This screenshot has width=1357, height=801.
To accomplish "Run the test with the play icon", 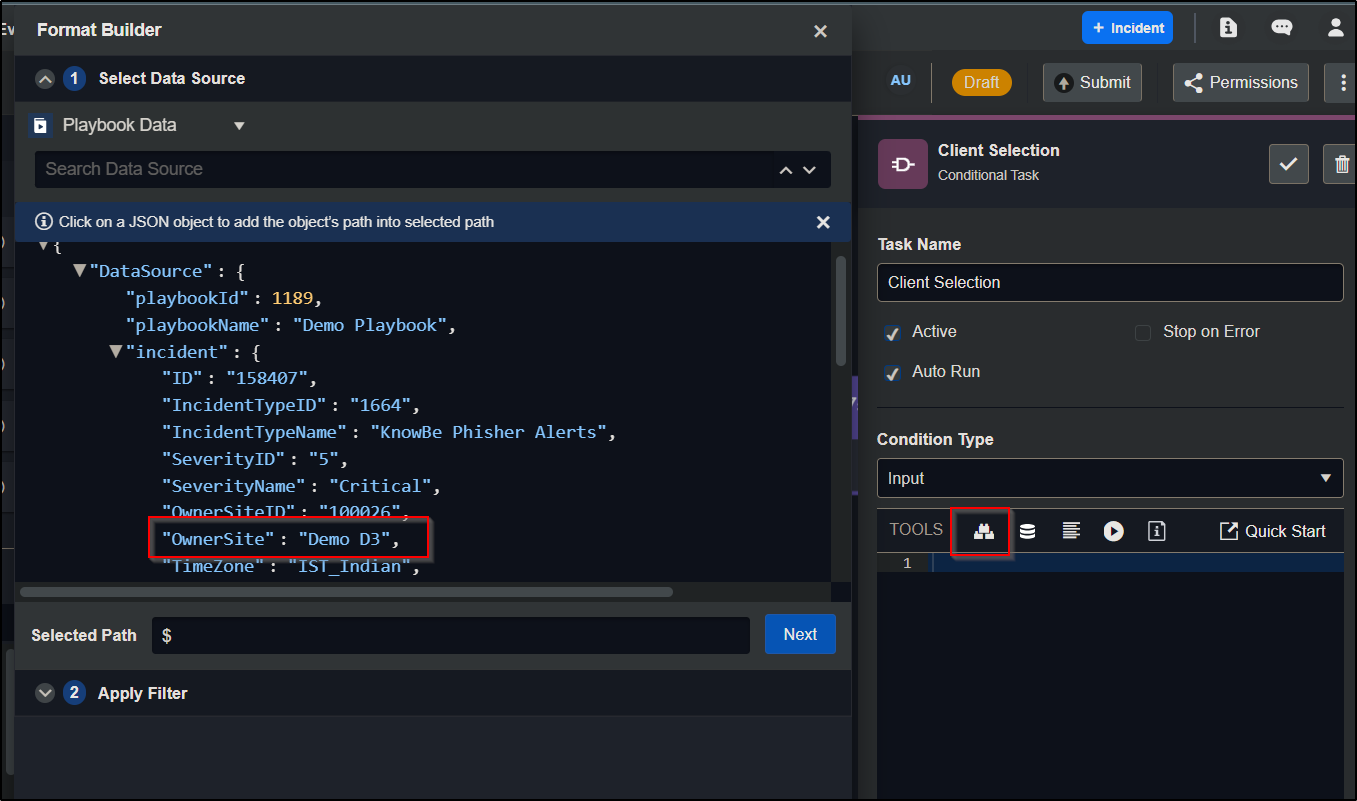I will [1114, 531].
